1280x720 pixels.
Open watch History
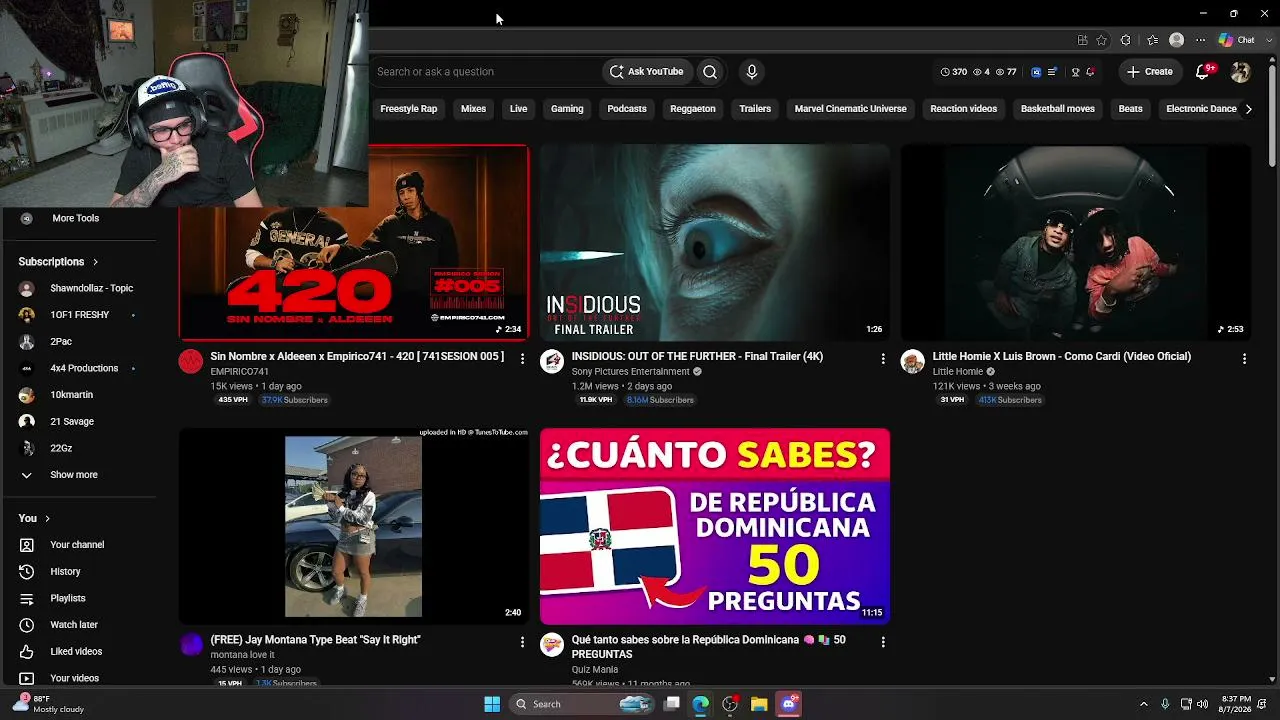point(66,572)
